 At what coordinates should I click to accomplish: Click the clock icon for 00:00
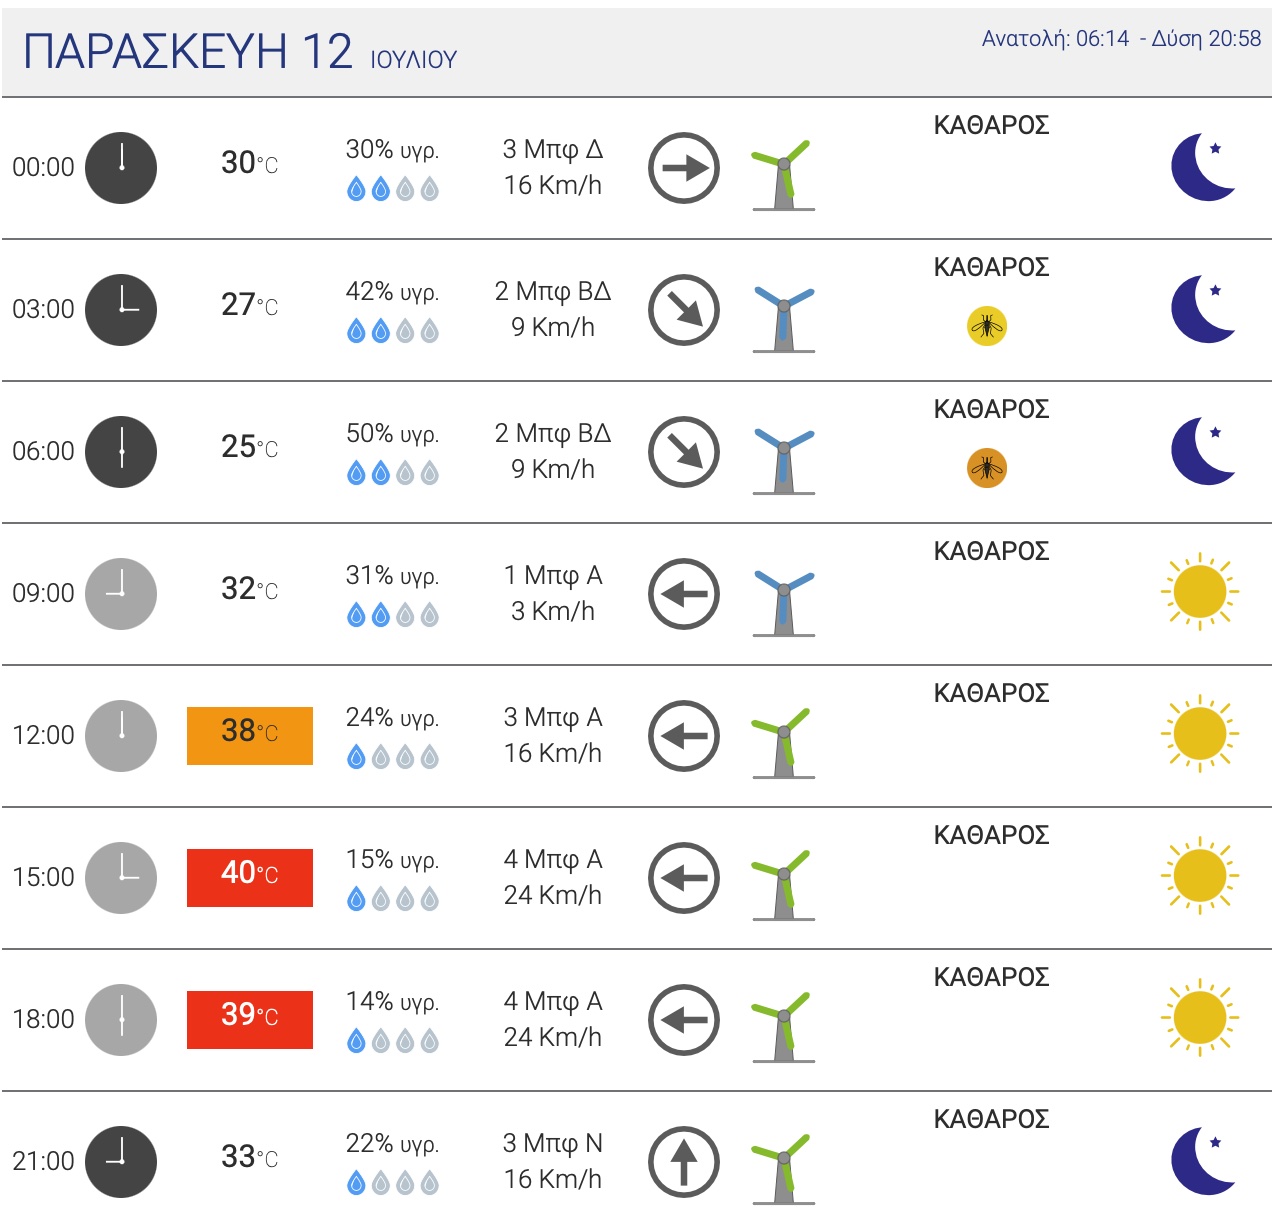point(121,168)
